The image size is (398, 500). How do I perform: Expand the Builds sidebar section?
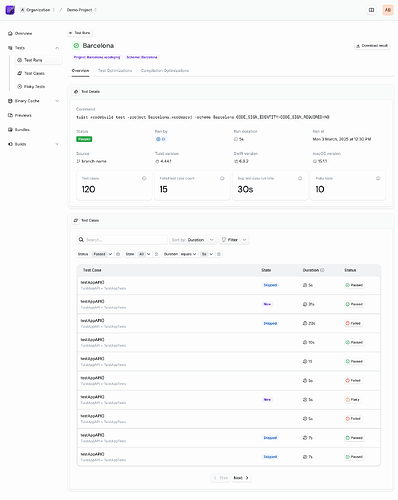point(57,144)
